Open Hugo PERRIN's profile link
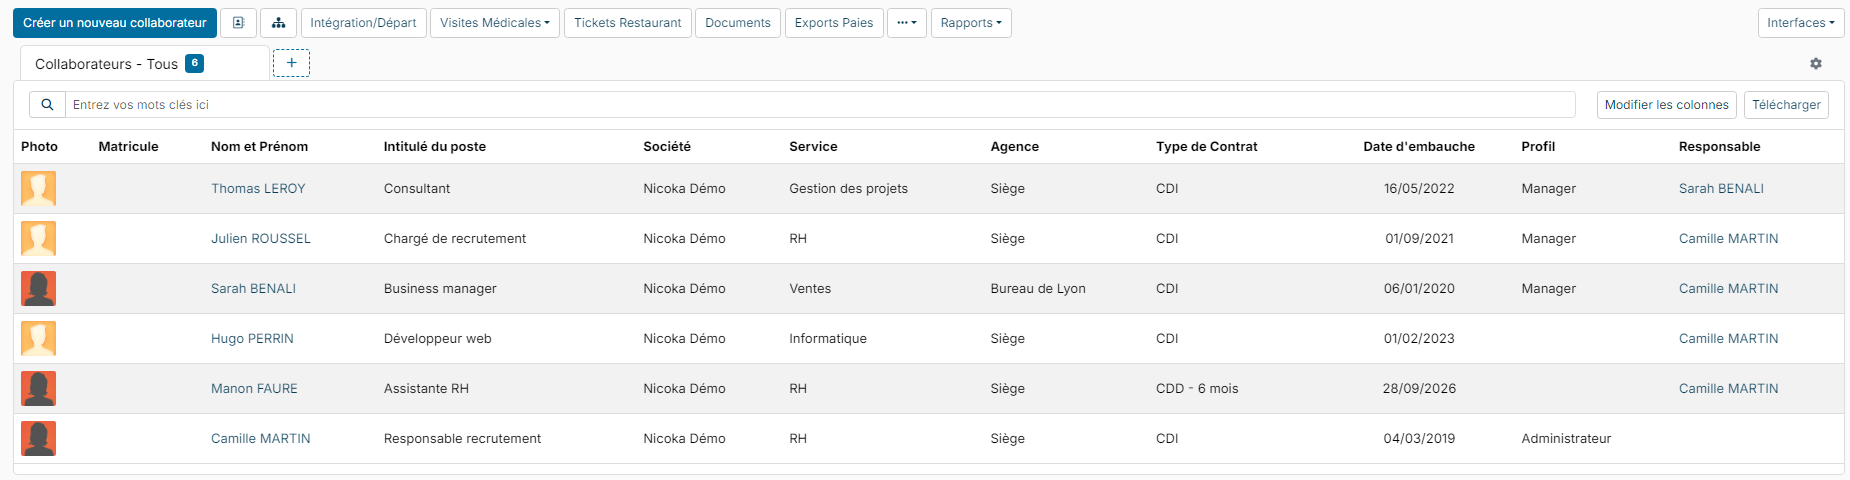 [x=252, y=338]
